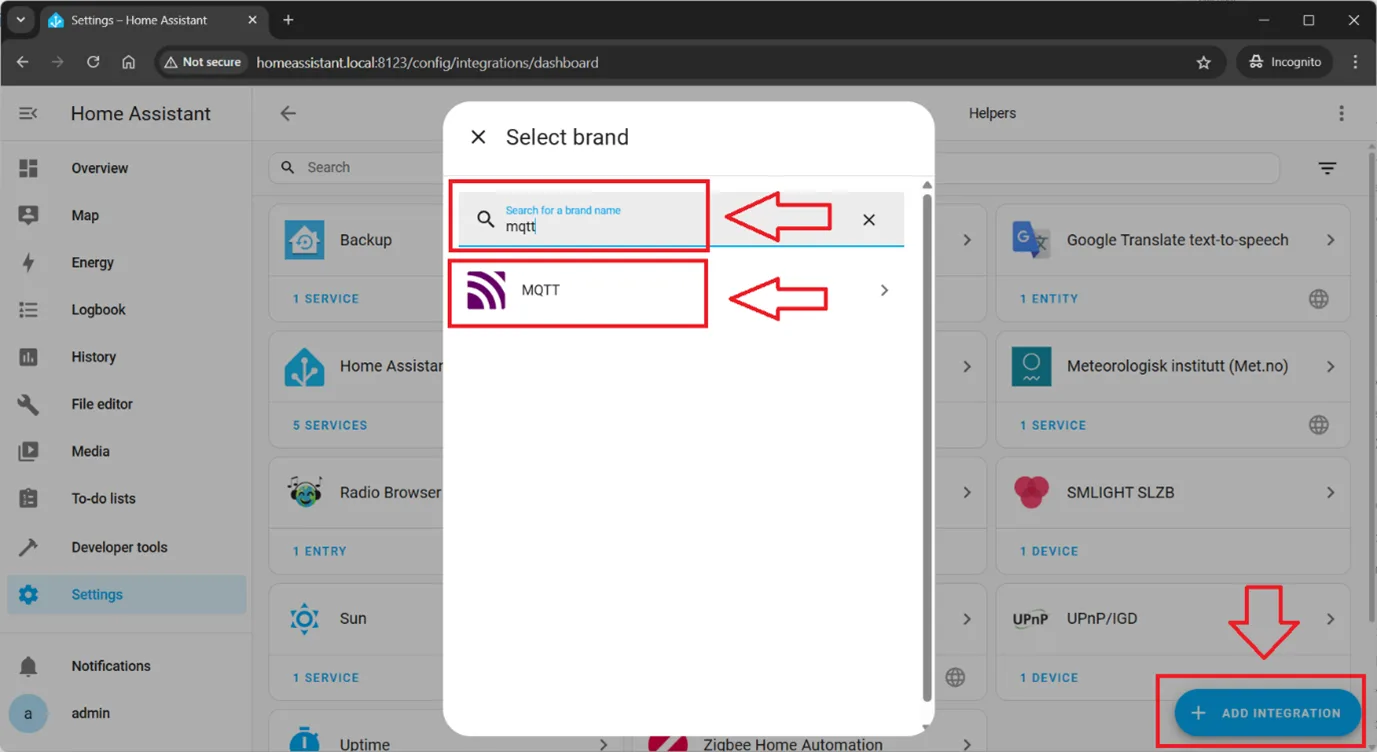The height and width of the screenshot is (752, 1377).
Task: Expand Google Translate text-to-speech chevron
Action: click(x=1330, y=240)
